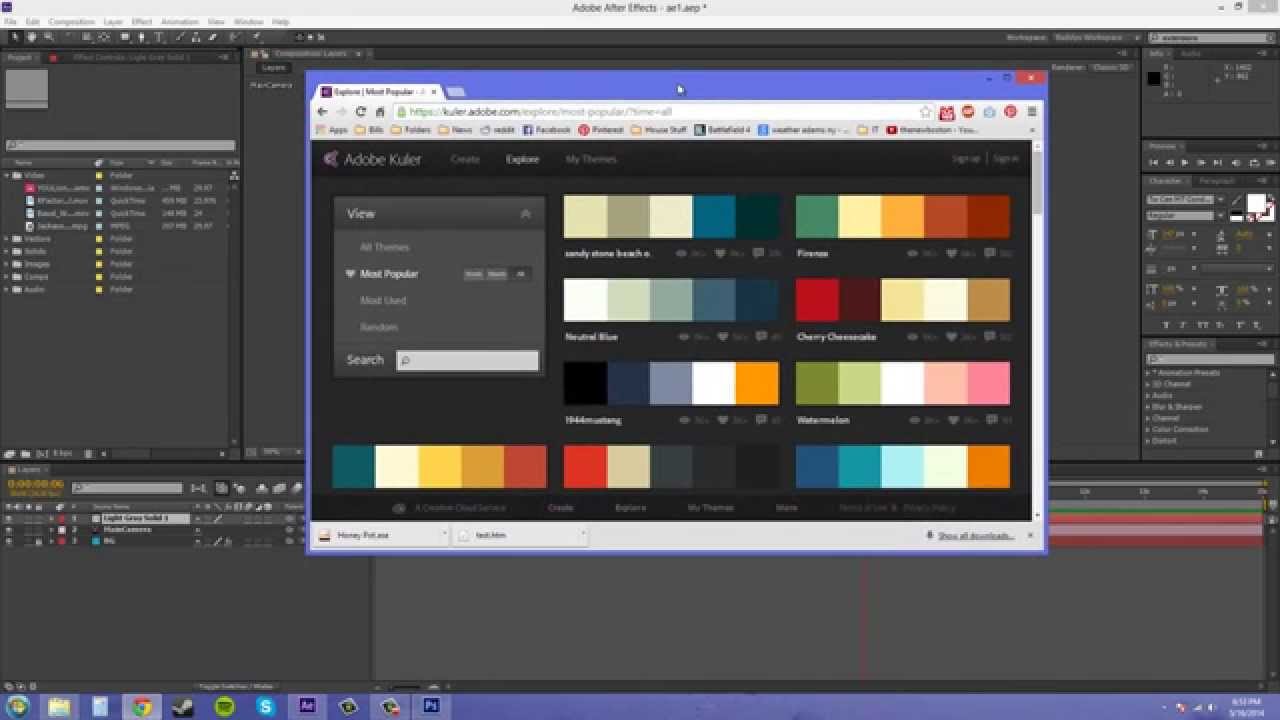Select the Zoom tool in After Effects toolbar

[x=49, y=37]
